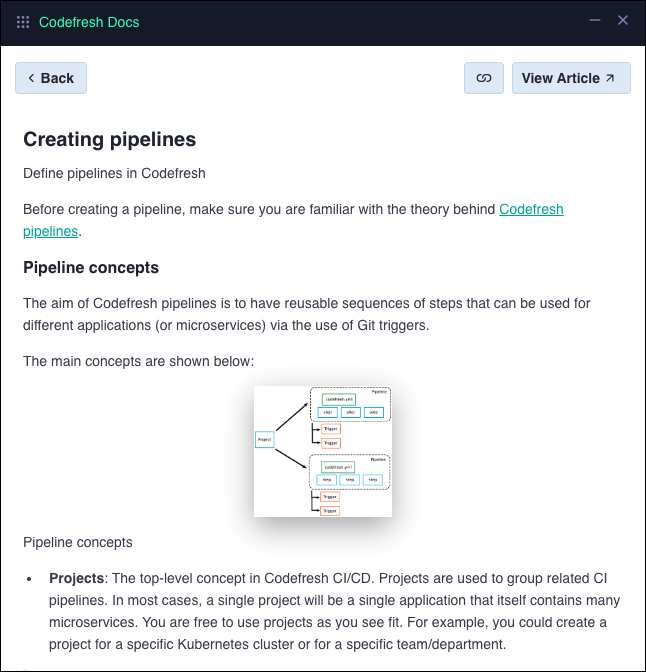Screen dimensions: 646x672
Task: Click the external arrow icon on View Article
Action: (610, 78)
